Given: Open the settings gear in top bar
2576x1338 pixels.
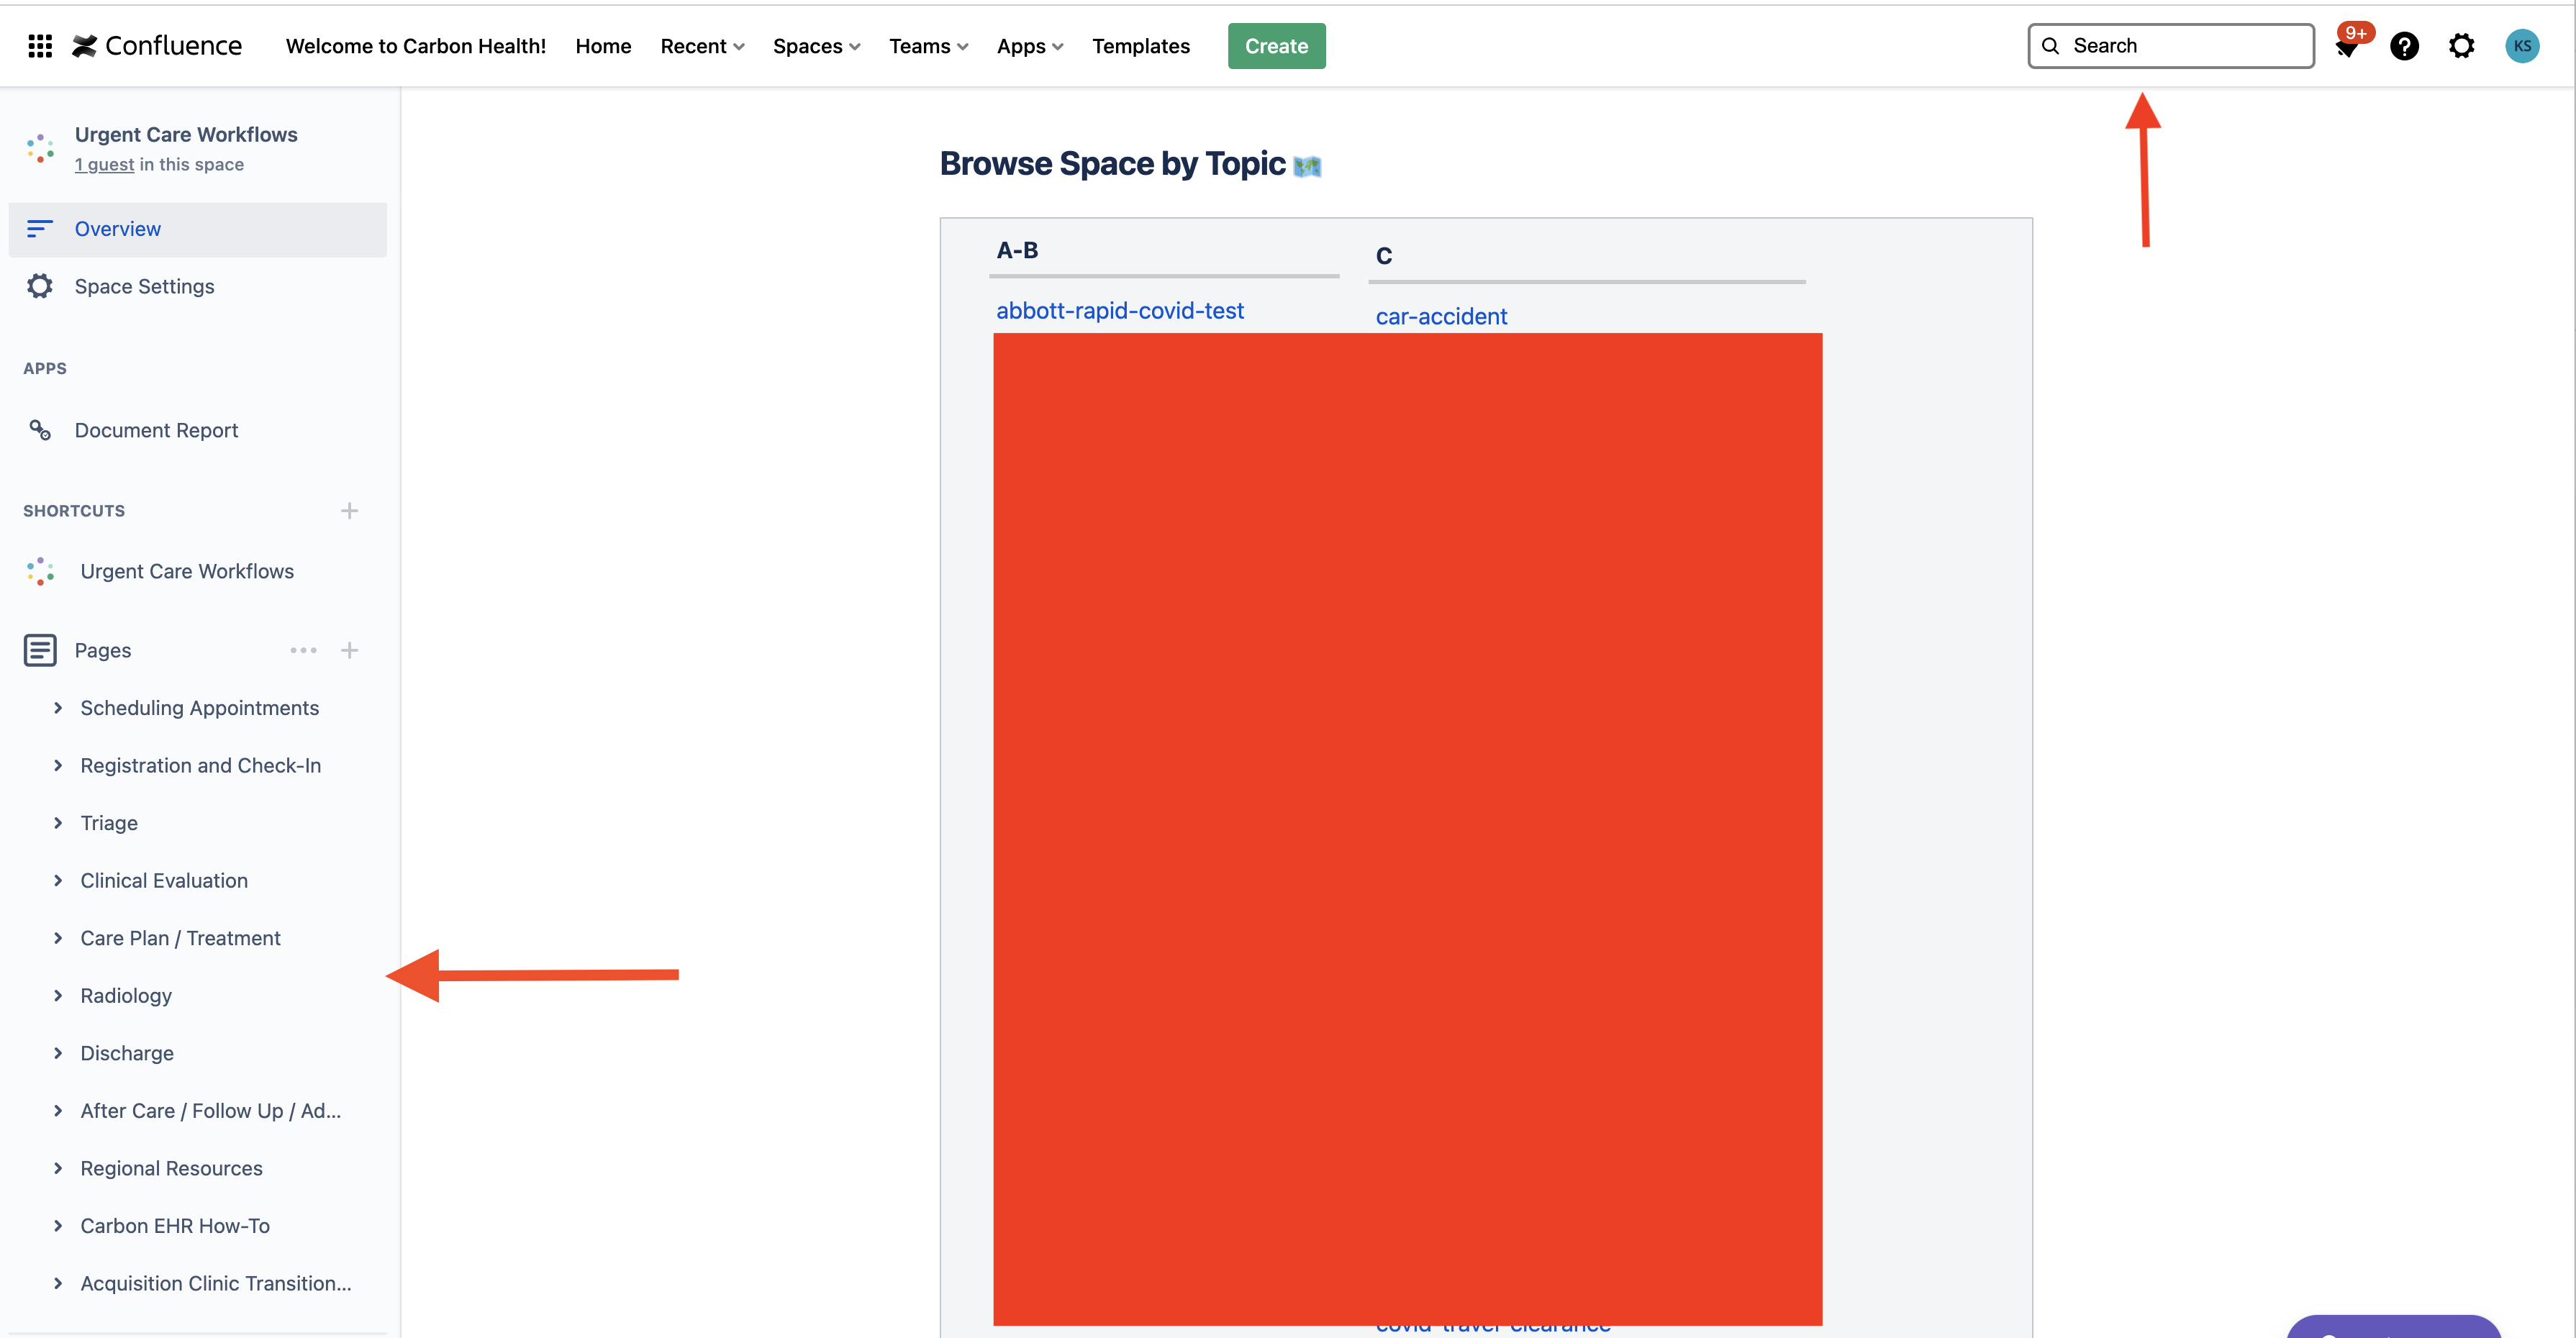Looking at the screenshot, I should coord(2462,46).
